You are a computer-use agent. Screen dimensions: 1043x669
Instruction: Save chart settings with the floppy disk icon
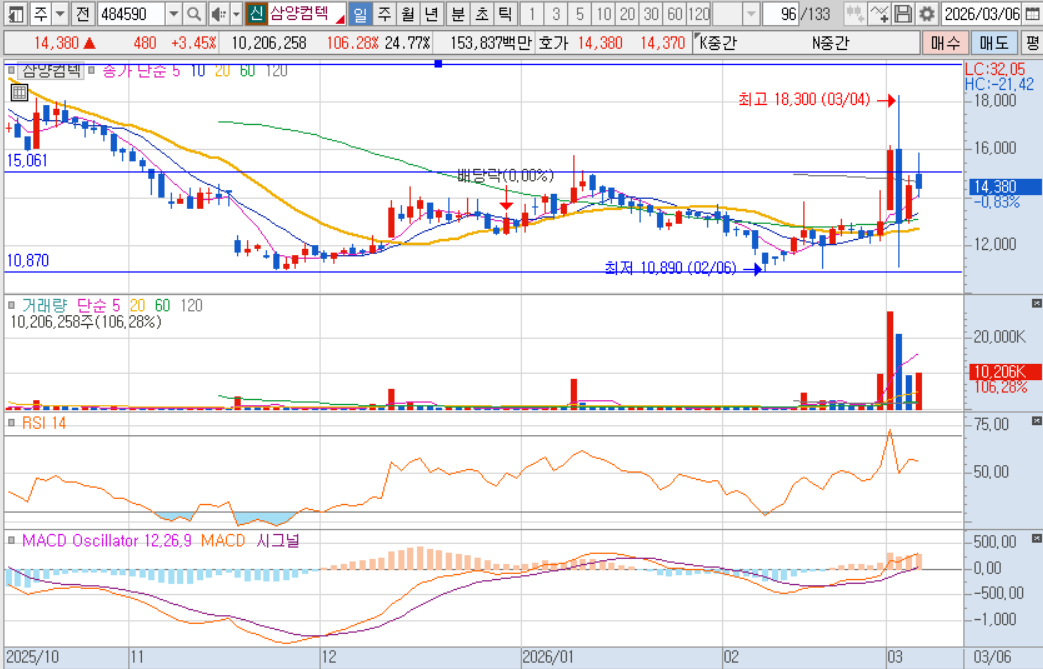[x=903, y=13]
